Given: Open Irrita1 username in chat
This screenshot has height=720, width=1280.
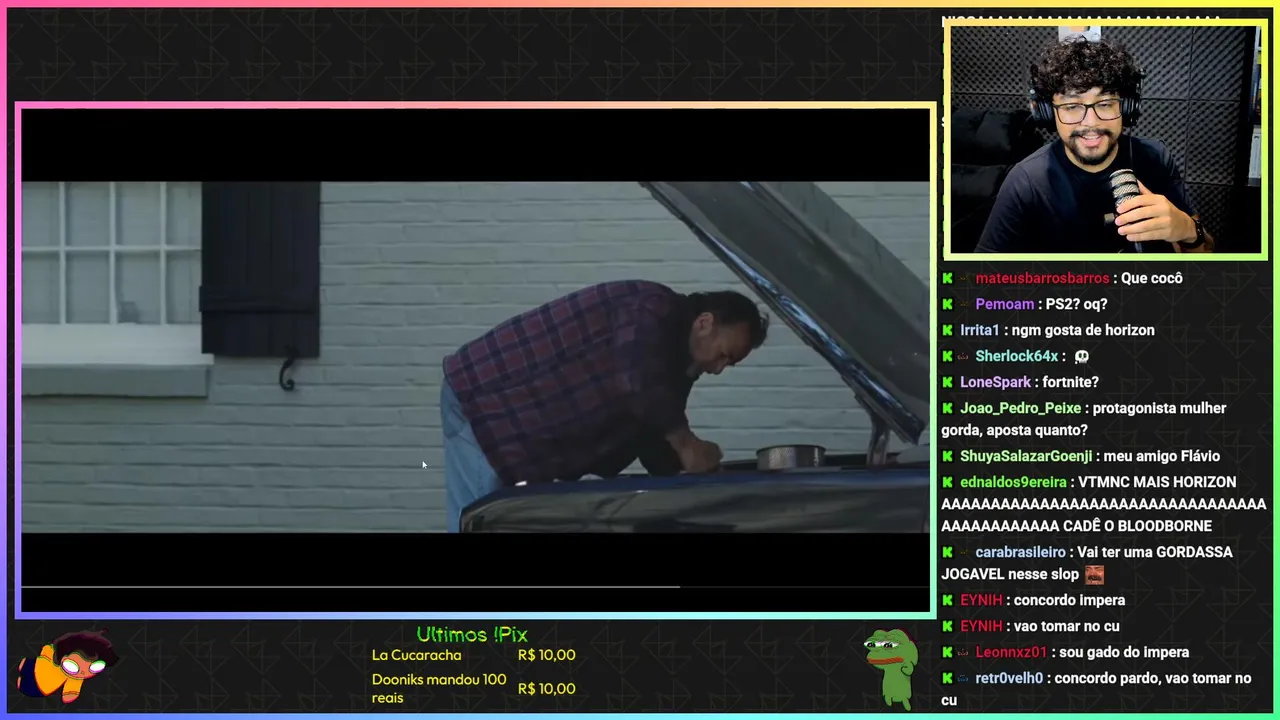Looking at the screenshot, I should coord(980,330).
